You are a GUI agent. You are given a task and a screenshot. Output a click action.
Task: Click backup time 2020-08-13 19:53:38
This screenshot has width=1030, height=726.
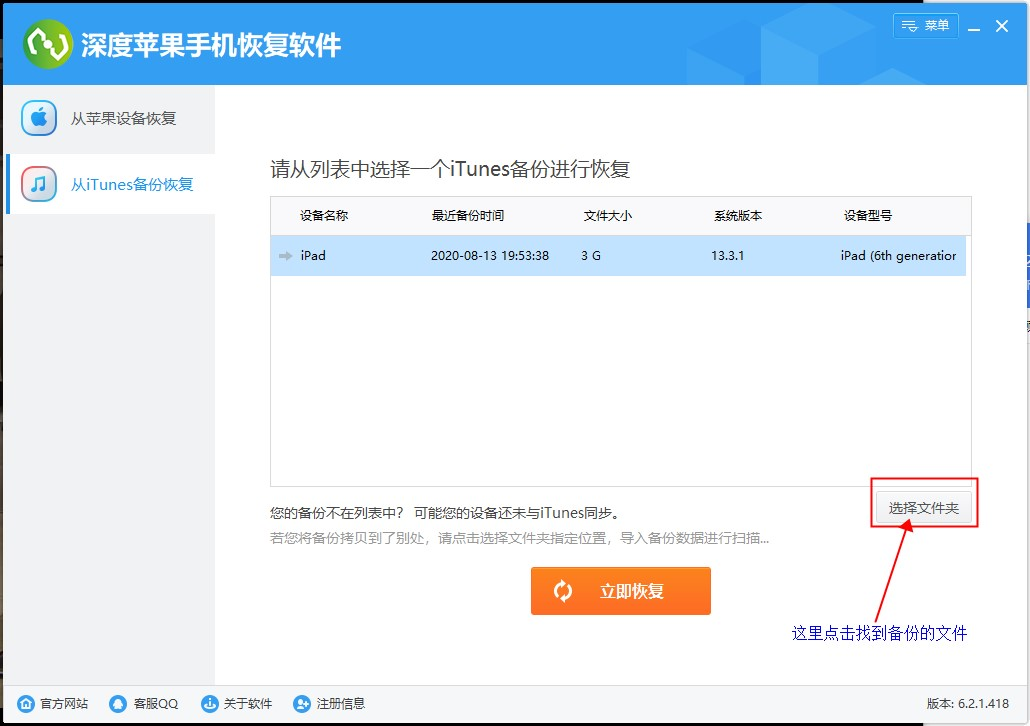(x=489, y=256)
